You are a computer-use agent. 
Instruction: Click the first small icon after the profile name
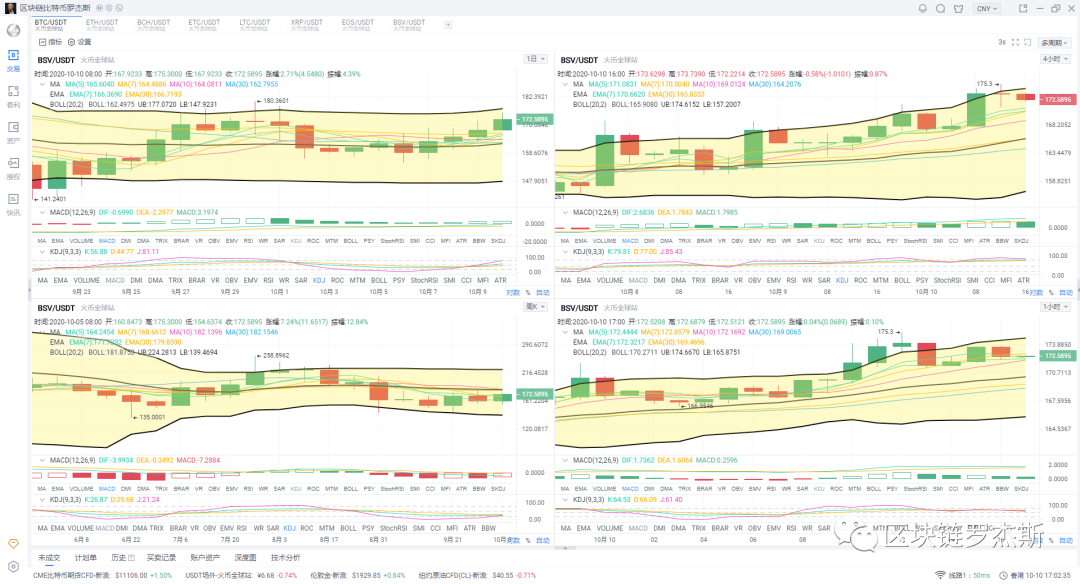coord(99,8)
